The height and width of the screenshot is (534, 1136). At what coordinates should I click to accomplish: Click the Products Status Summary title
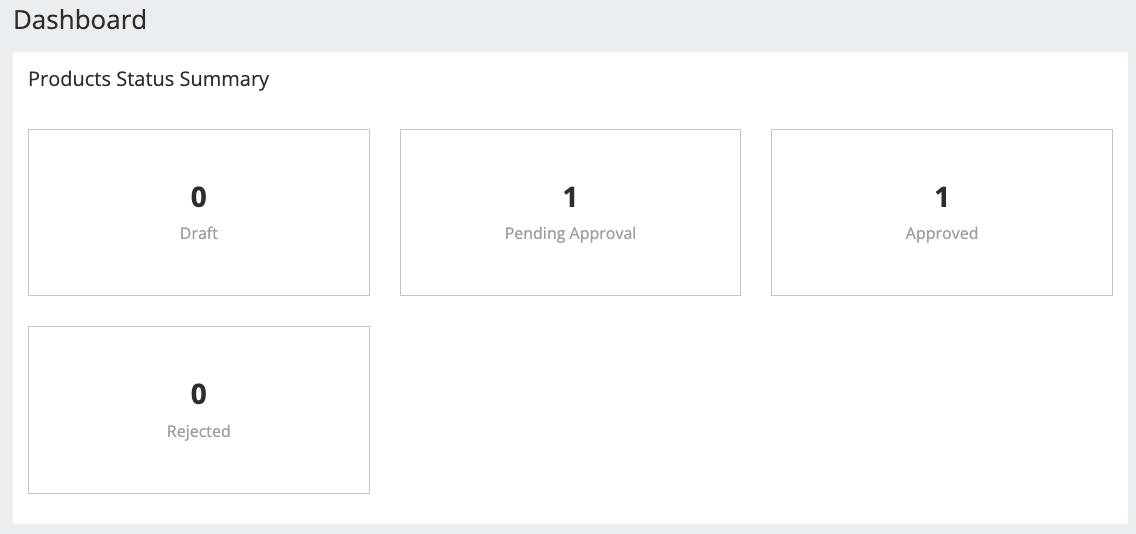pos(149,79)
